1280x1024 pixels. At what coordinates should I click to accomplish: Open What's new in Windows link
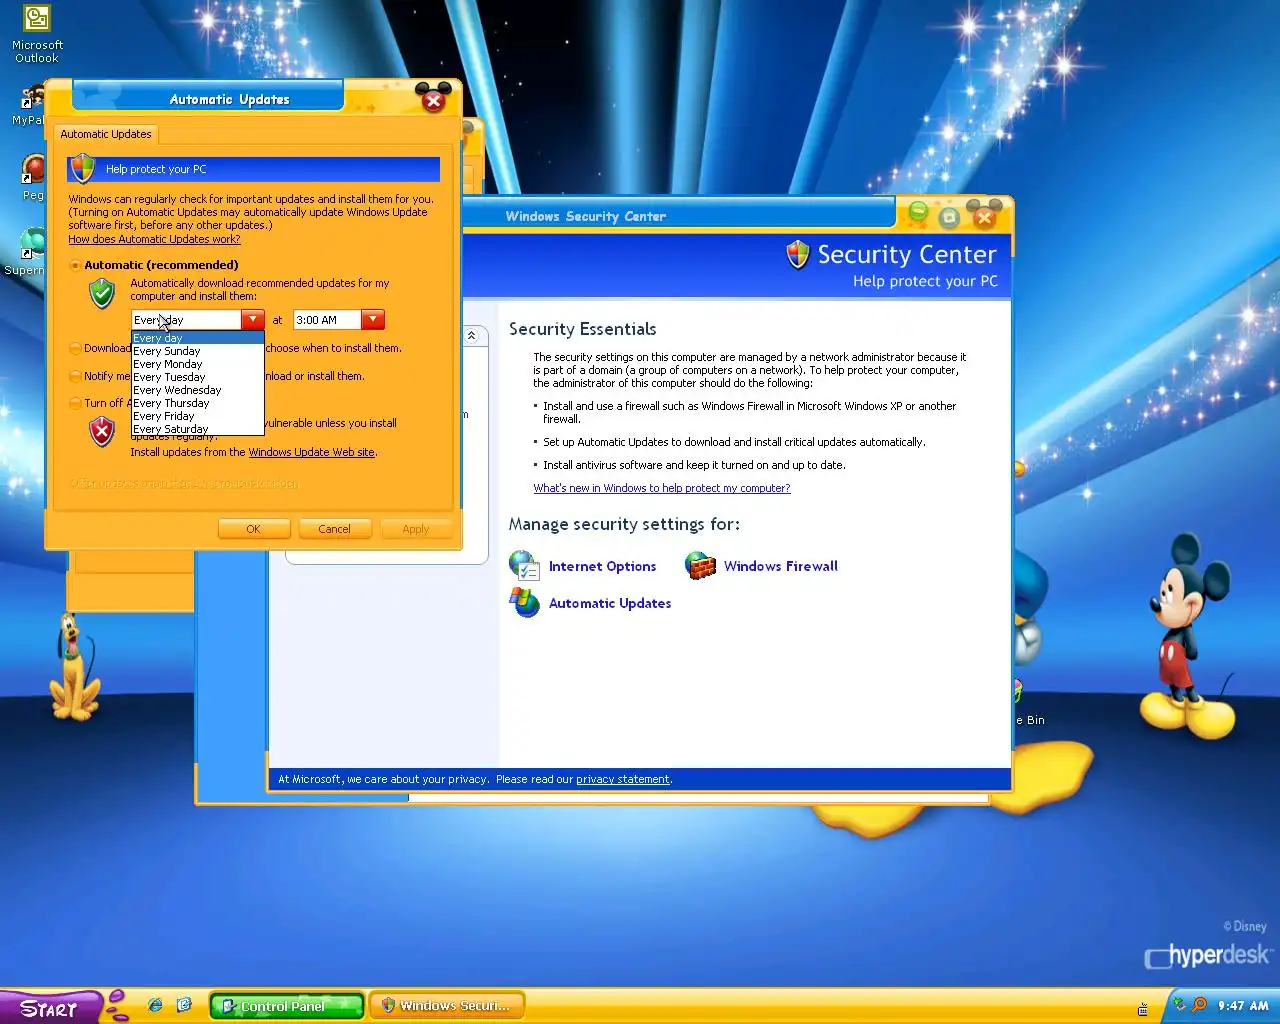tap(662, 488)
